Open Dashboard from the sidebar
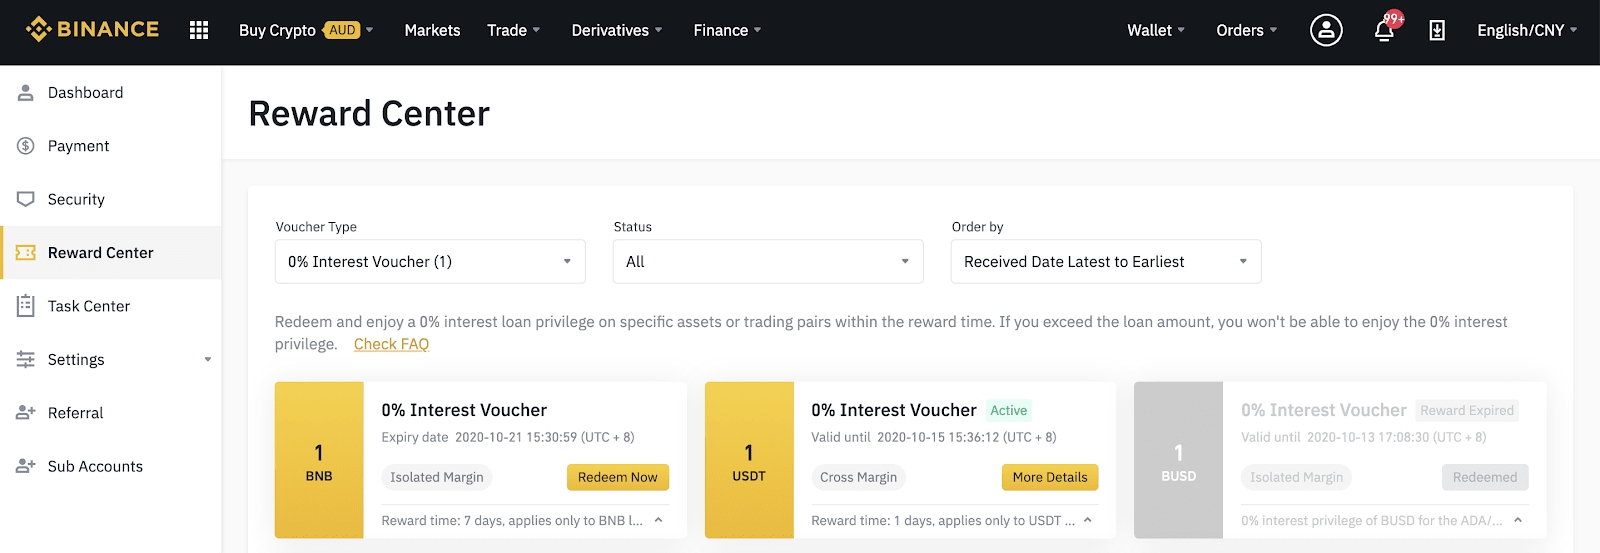 pyautogui.click(x=85, y=93)
